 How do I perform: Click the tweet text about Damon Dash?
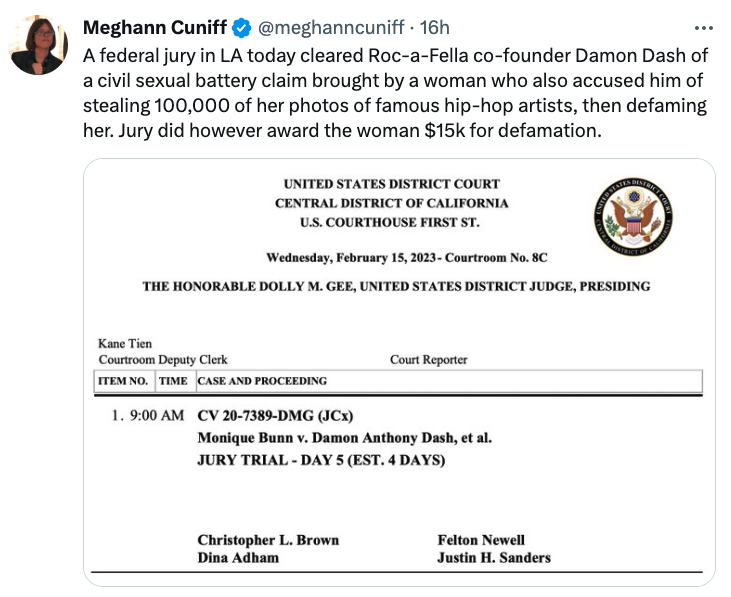pos(395,93)
